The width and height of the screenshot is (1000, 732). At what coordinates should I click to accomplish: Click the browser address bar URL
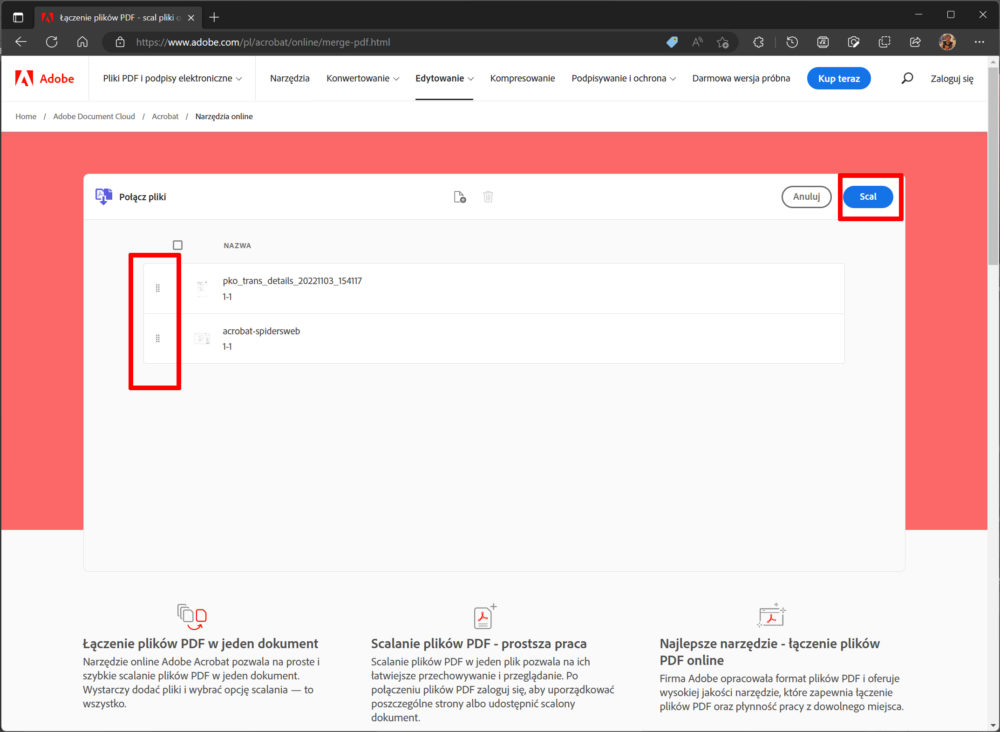(263, 42)
